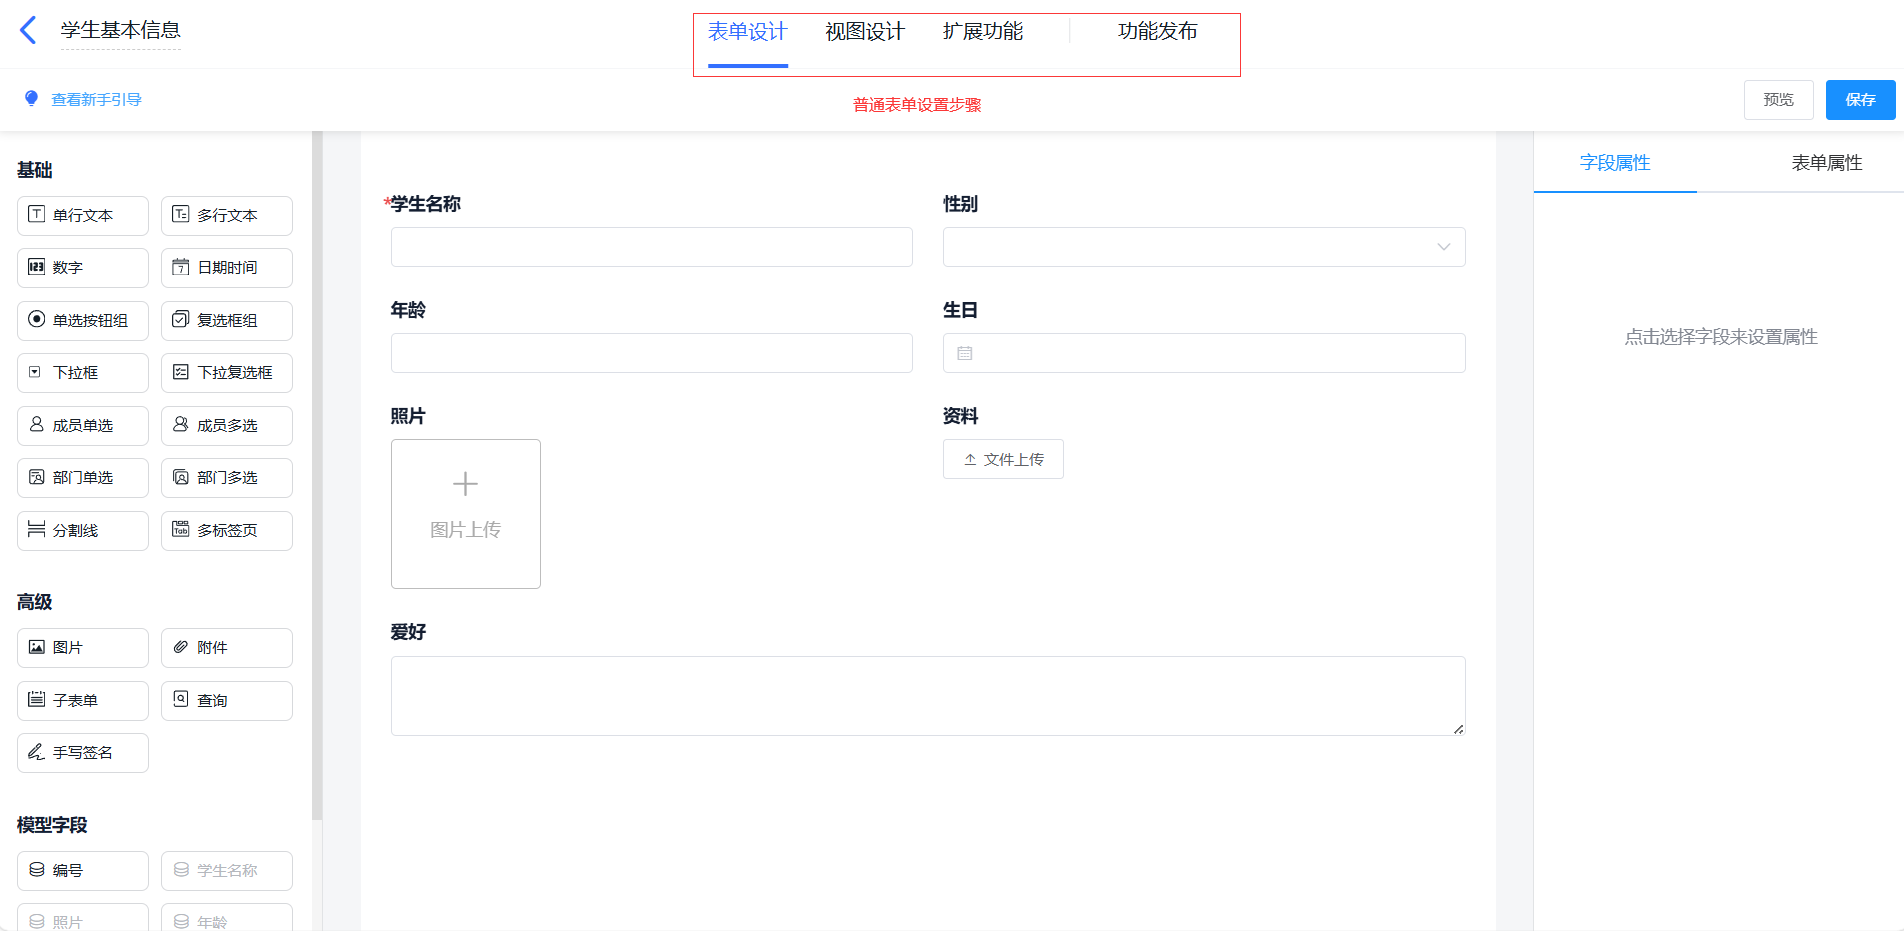Viewport: 1904px width, 931px height.
Task: Click the blue 保存 save button
Action: tap(1861, 100)
